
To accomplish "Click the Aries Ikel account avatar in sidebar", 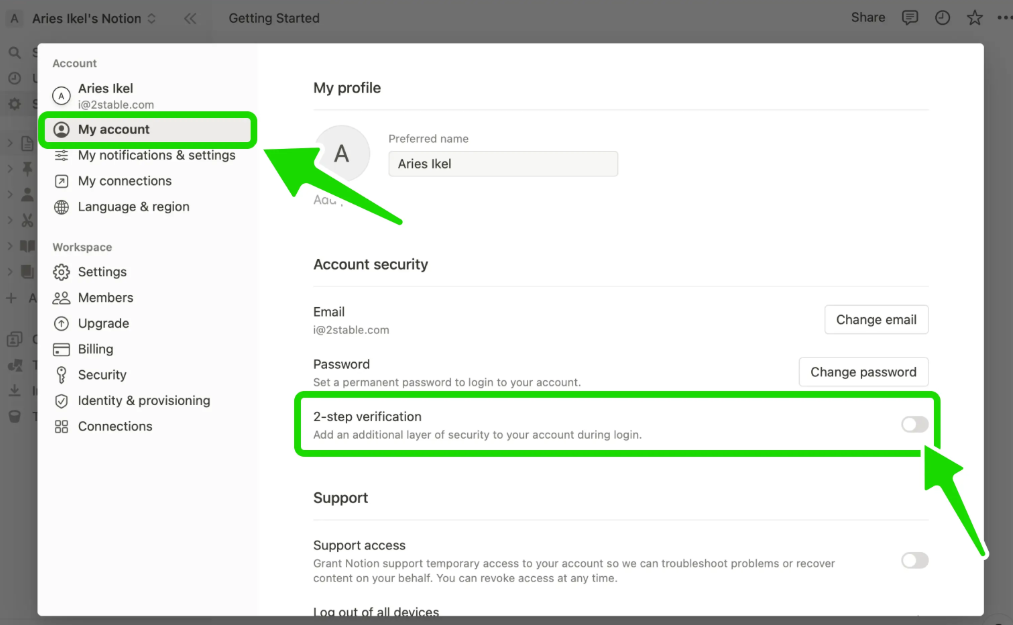I will (x=61, y=96).
